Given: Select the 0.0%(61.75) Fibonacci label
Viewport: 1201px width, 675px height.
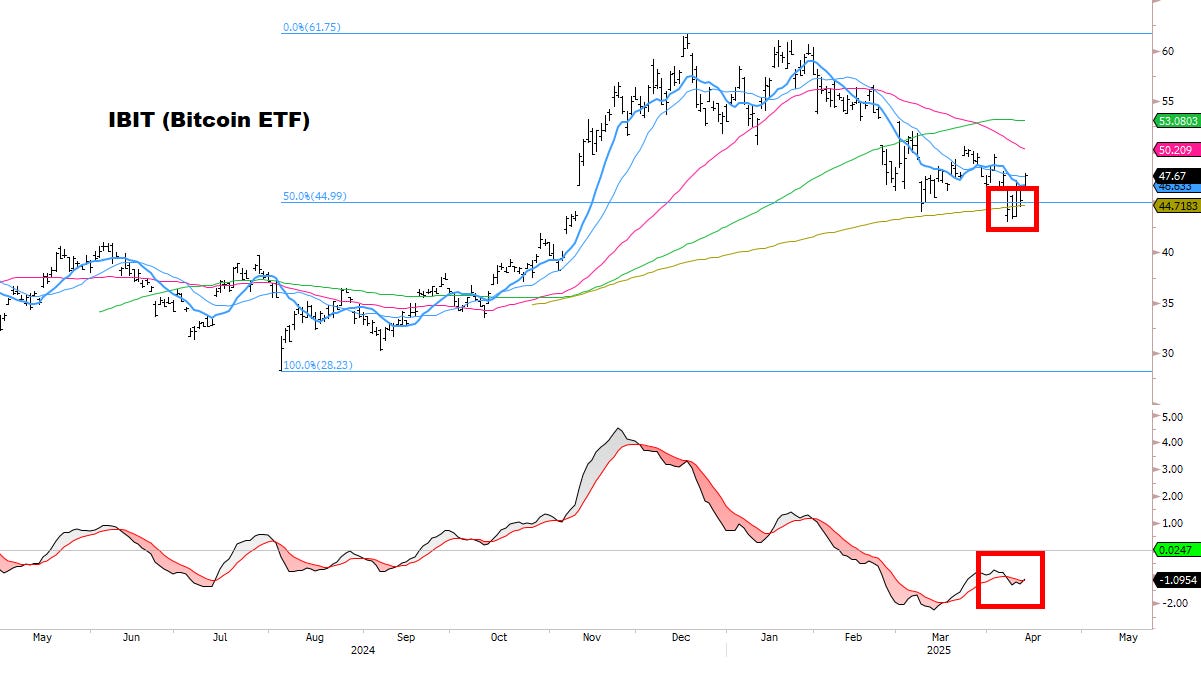Looking at the screenshot, I should [x=312, y=27].
